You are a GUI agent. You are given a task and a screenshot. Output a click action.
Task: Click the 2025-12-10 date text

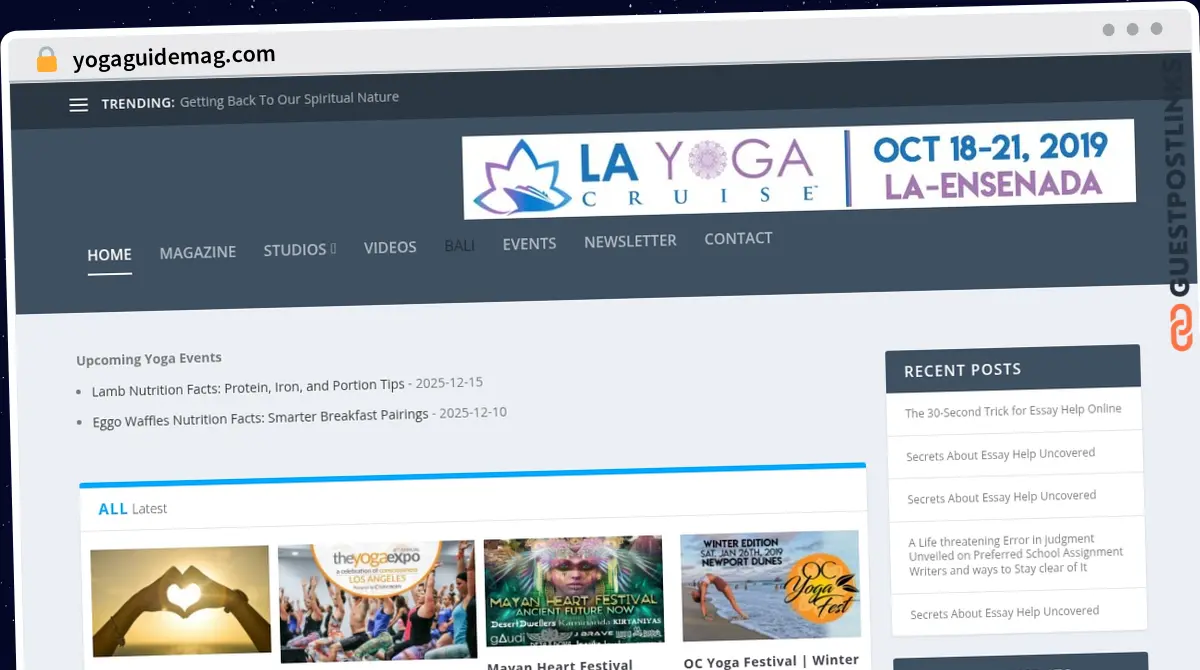(x=473, y=412)
